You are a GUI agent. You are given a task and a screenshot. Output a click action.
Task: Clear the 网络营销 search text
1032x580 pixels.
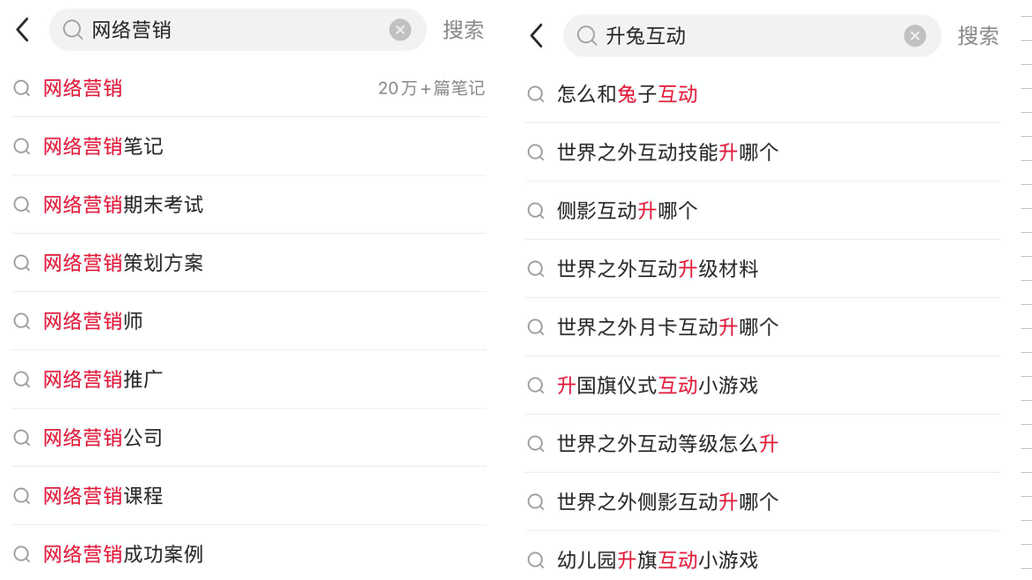[400, 30]
